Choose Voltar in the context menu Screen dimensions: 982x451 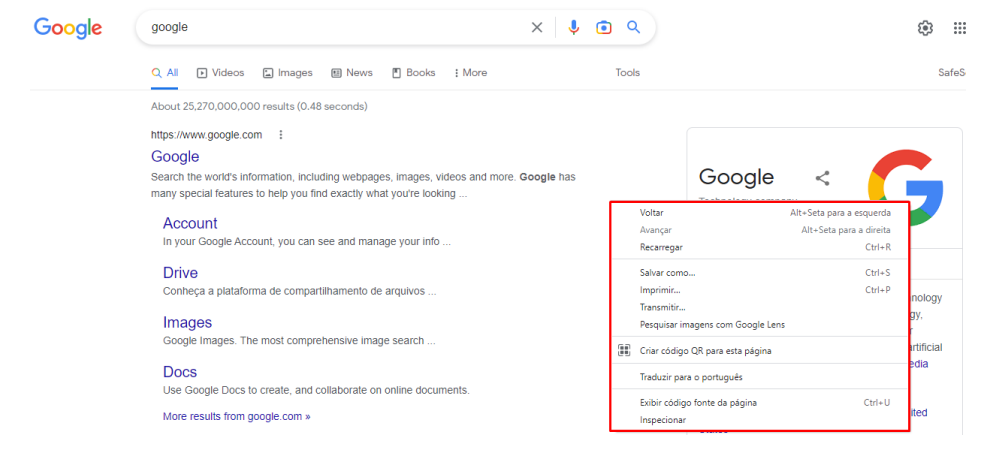coord(760,213)
